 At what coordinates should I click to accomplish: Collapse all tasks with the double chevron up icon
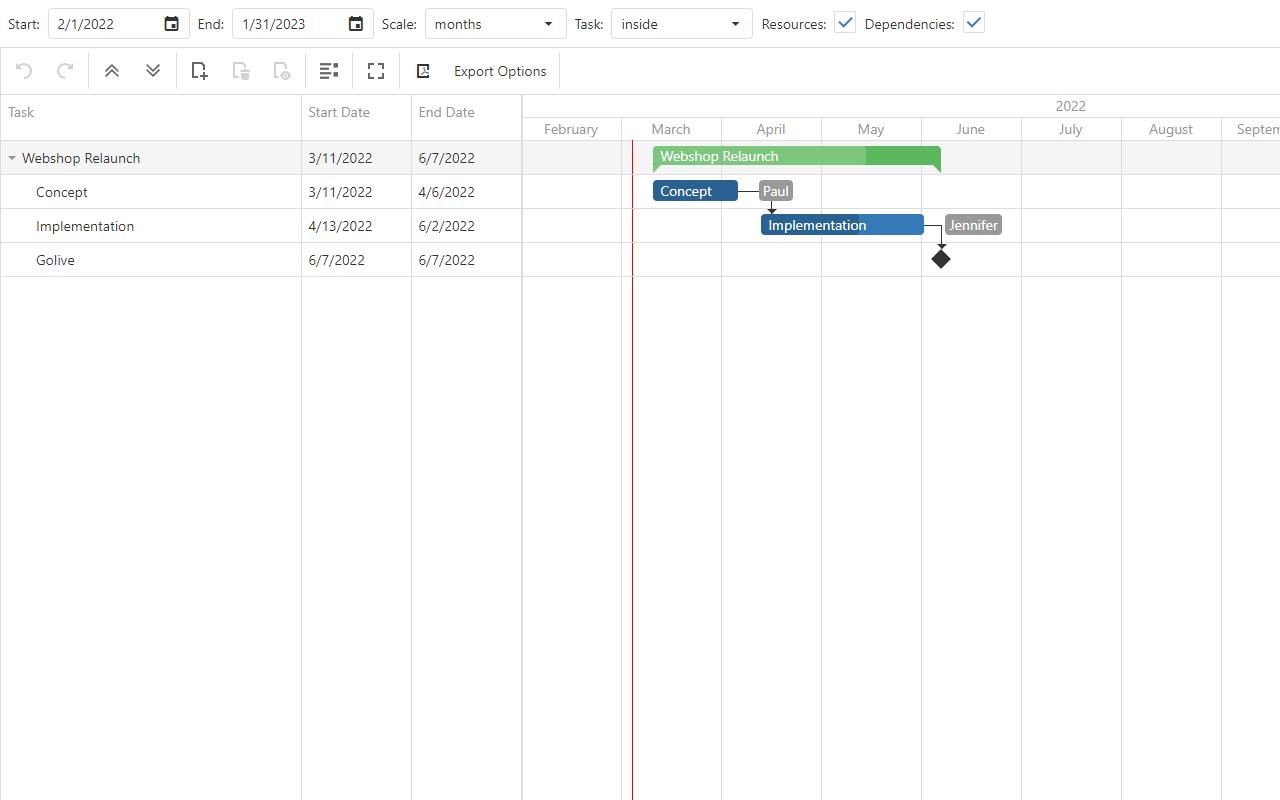(x=111, y=71)
